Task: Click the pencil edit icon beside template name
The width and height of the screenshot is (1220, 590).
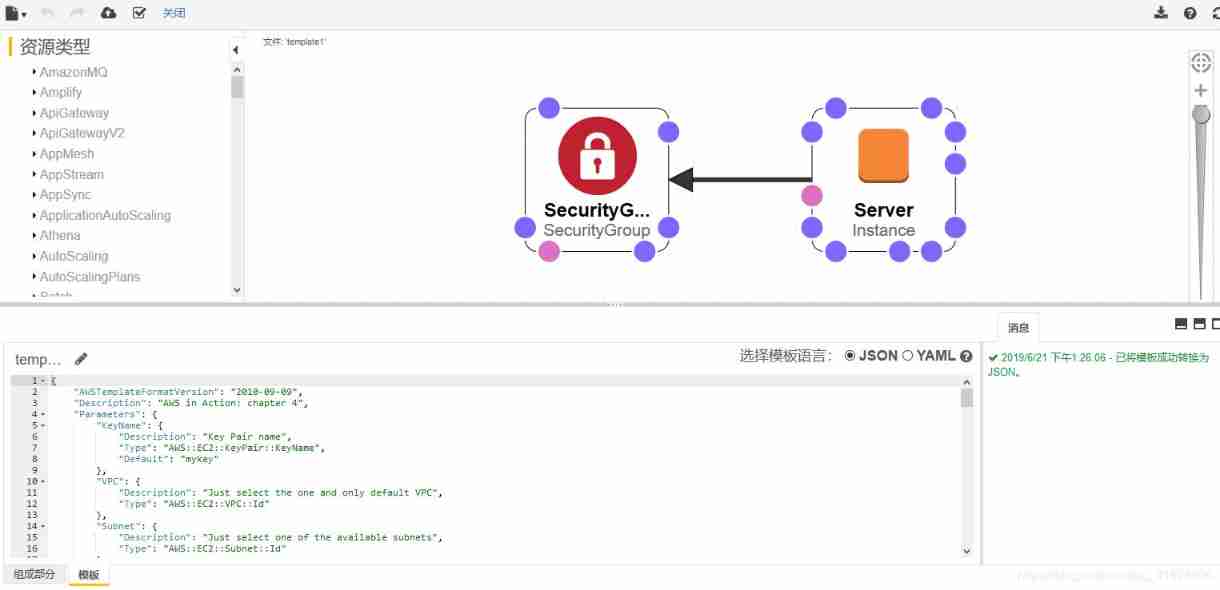Action: point(81,359)
